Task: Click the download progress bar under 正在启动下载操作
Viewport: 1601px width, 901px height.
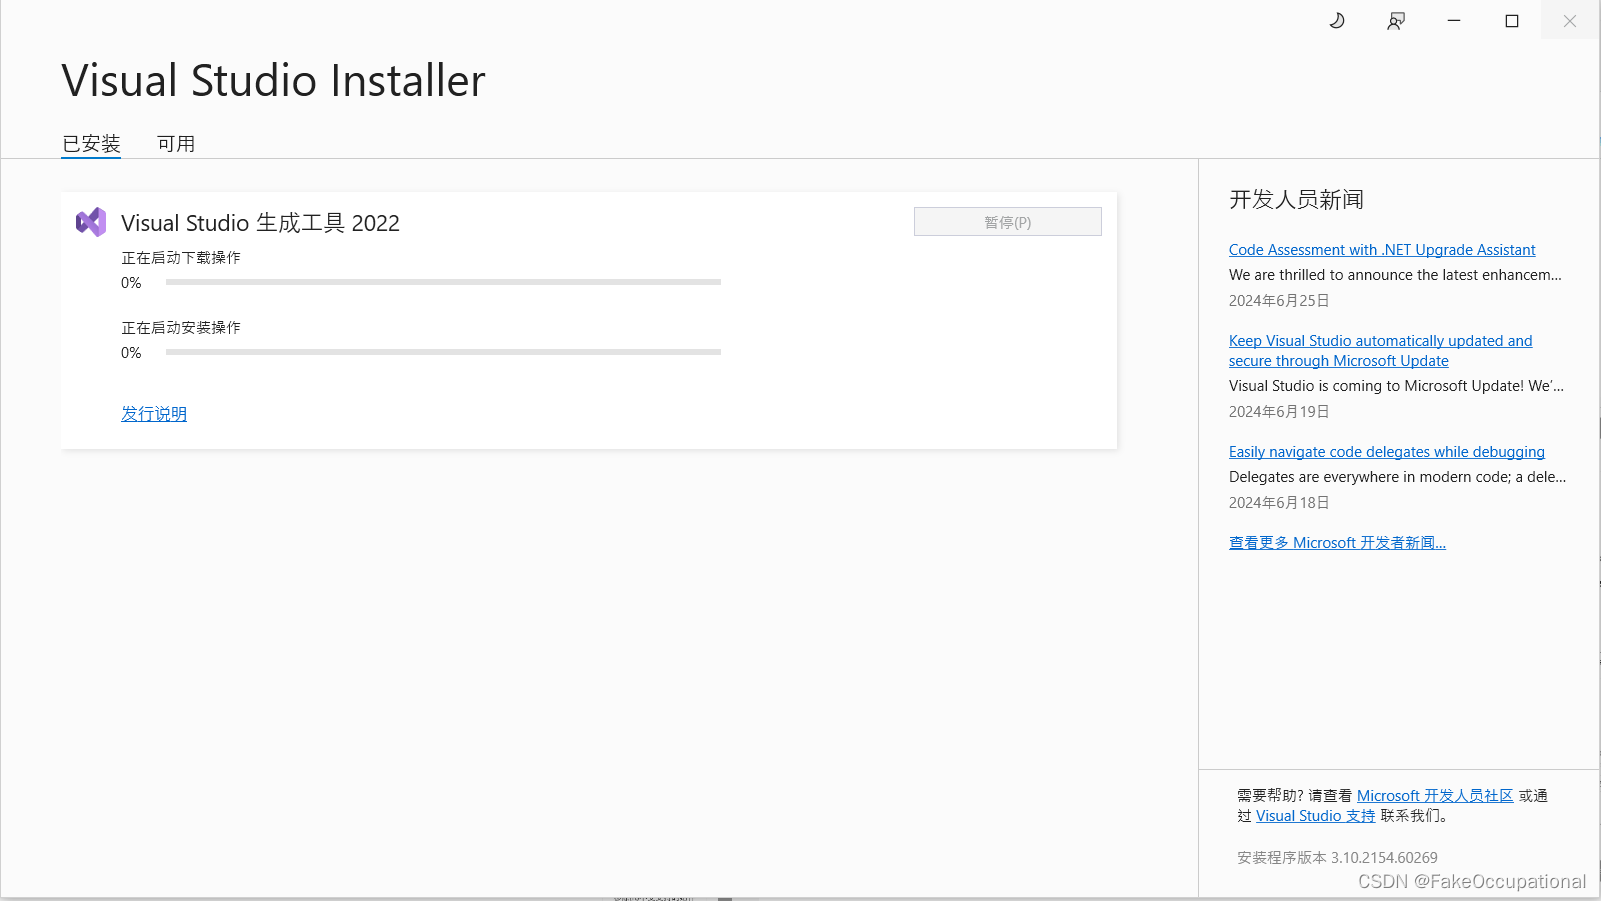Action: coord(443,282)
